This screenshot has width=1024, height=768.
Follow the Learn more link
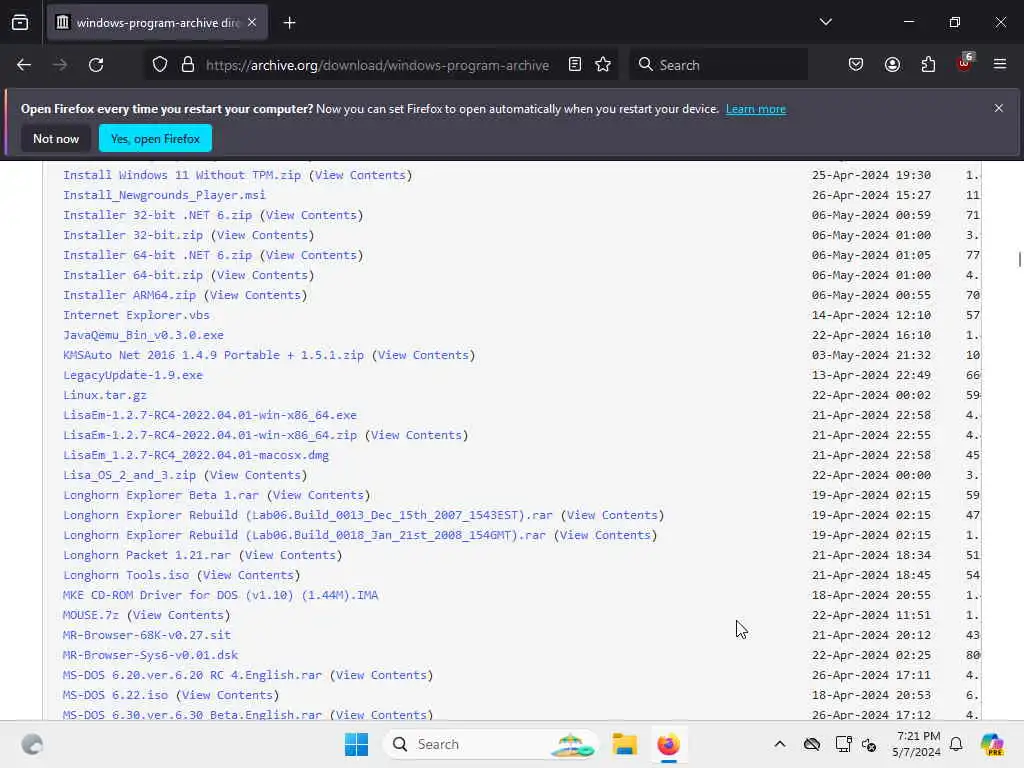coord(756,109)
